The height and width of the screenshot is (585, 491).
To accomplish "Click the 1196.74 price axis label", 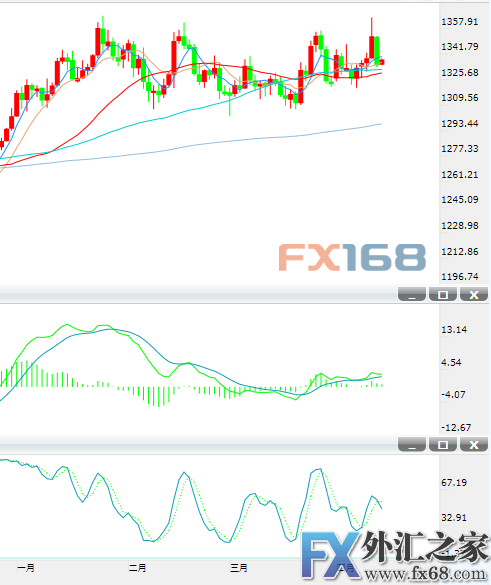I will [460, 276].
